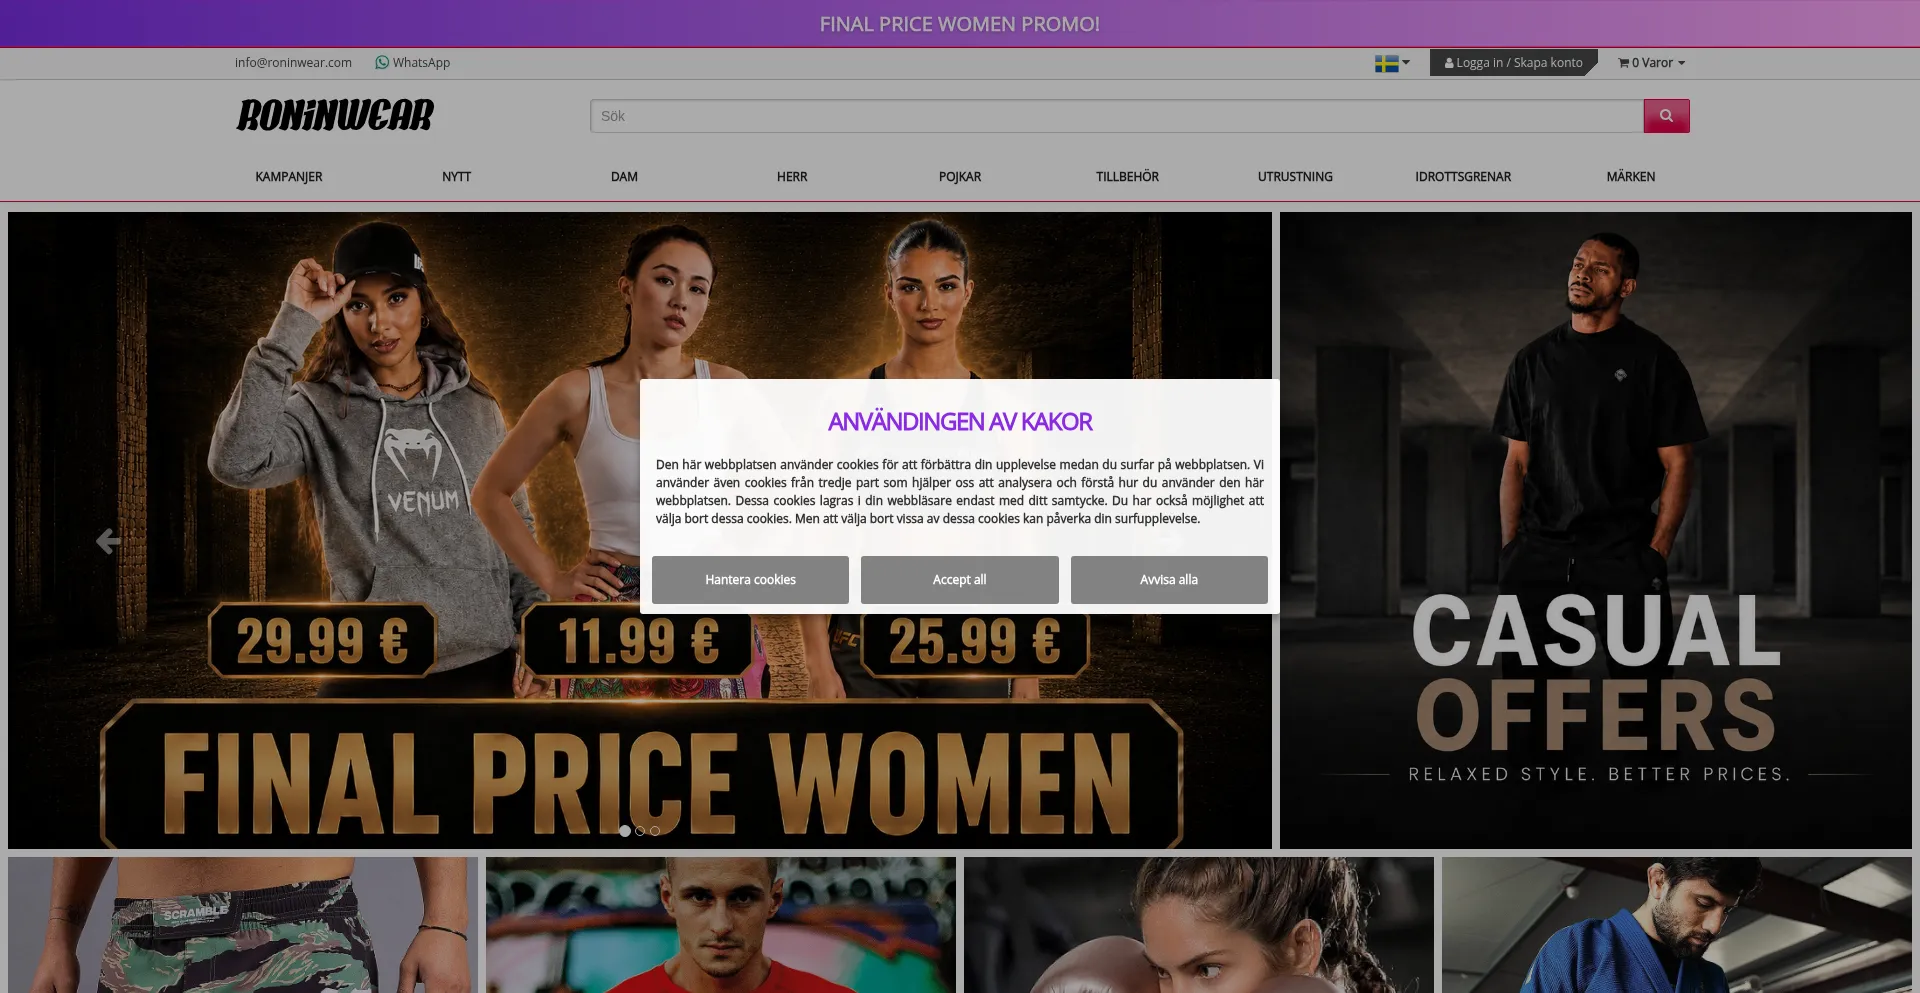Open the KAMPANJER menu
This screenshot has width=1920, height=993.
click(x=289, y=177)
